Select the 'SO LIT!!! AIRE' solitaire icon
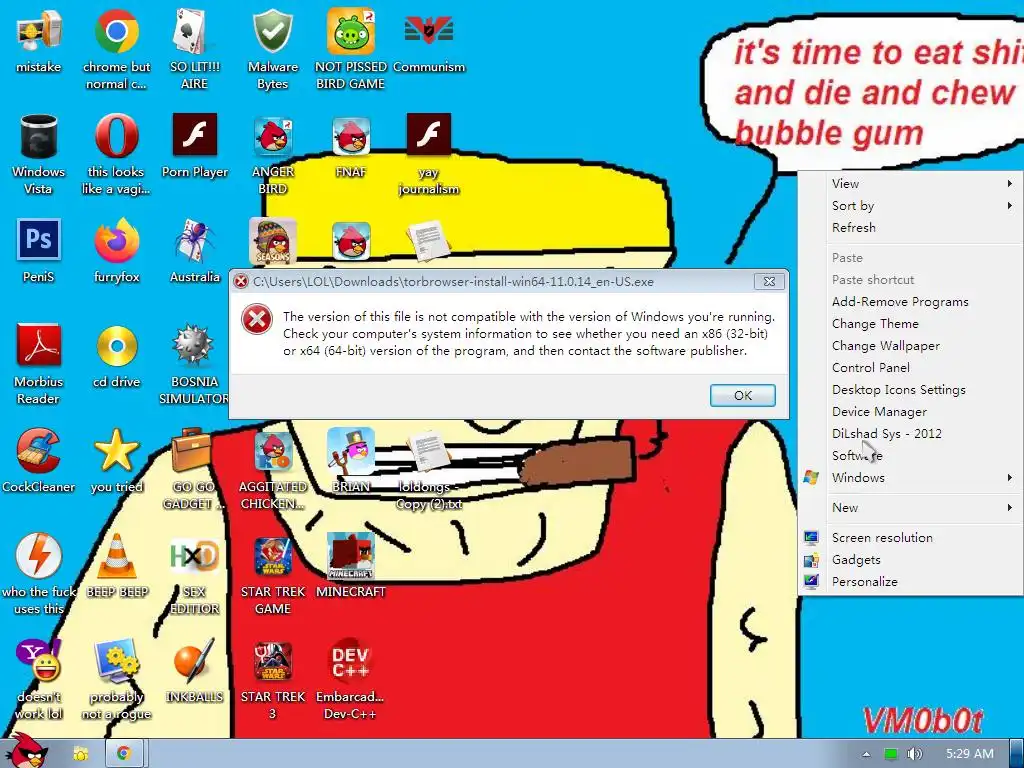Image resolution: width=1024 pixels, height=768 pixels. tap(194, 49)
